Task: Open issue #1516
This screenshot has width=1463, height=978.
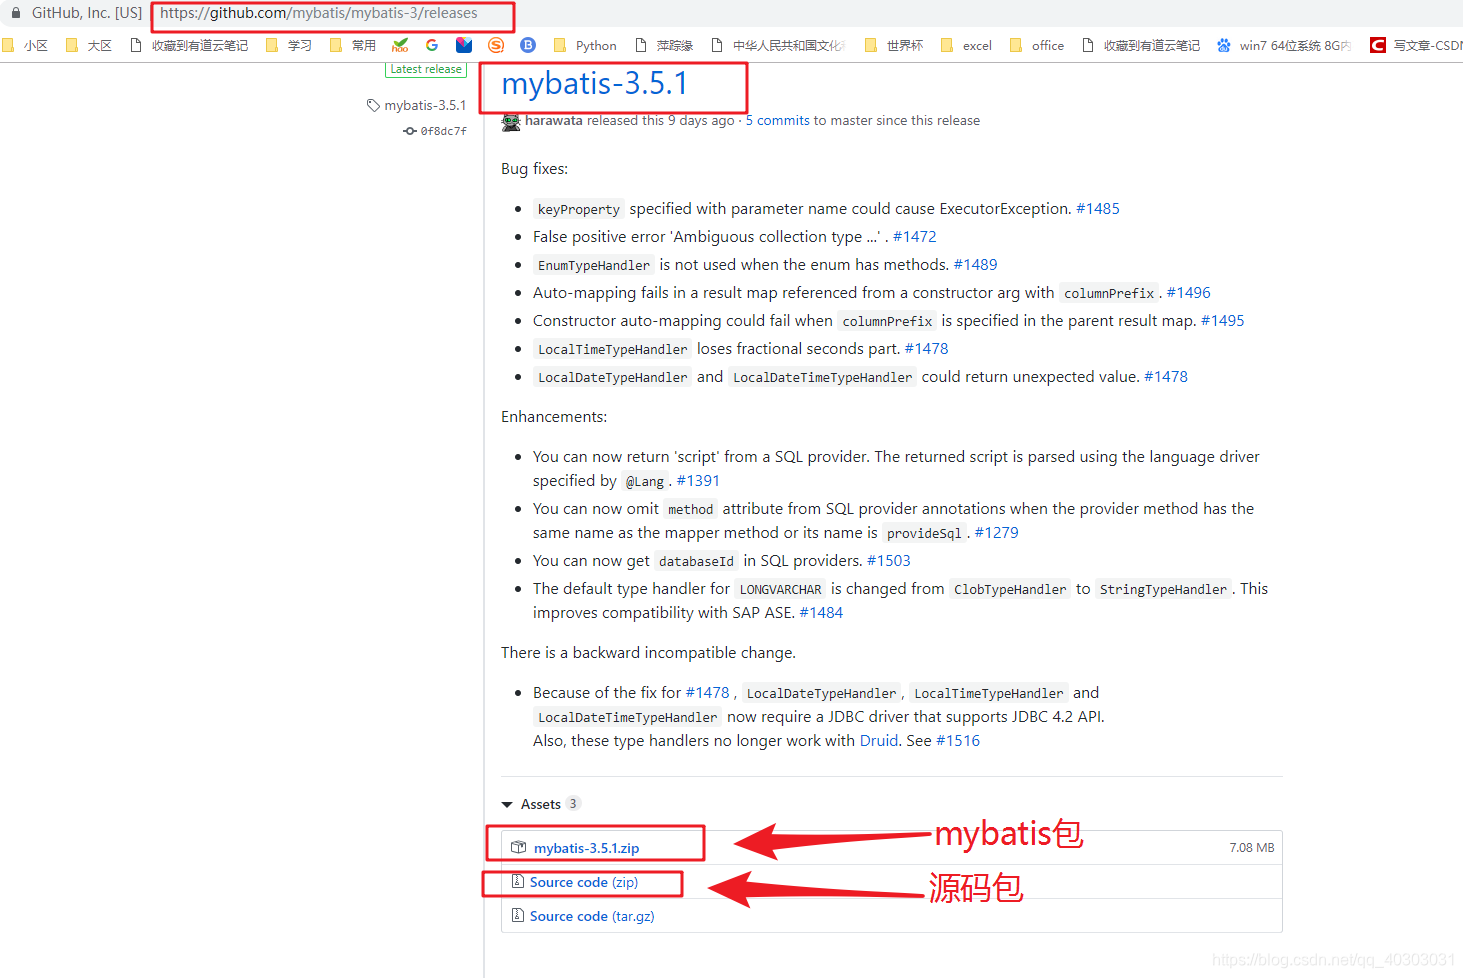Action: tap(958, 741)
